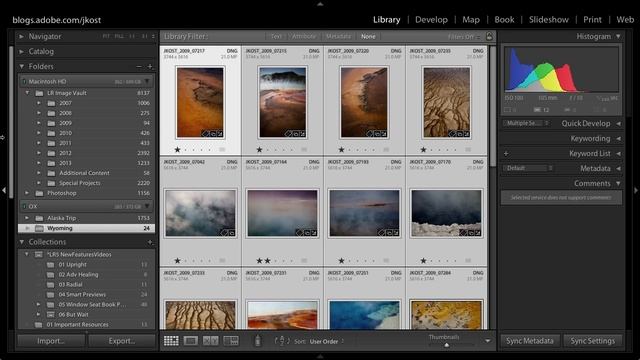Open Quick Develop saved preset dropdown
Viewport: 640px width, 360px height.
click(x=526, y=123)
